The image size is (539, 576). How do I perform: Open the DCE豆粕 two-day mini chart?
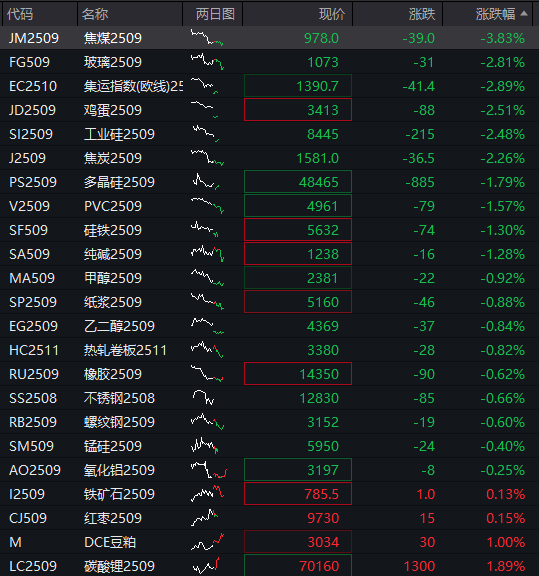[207, 541]
